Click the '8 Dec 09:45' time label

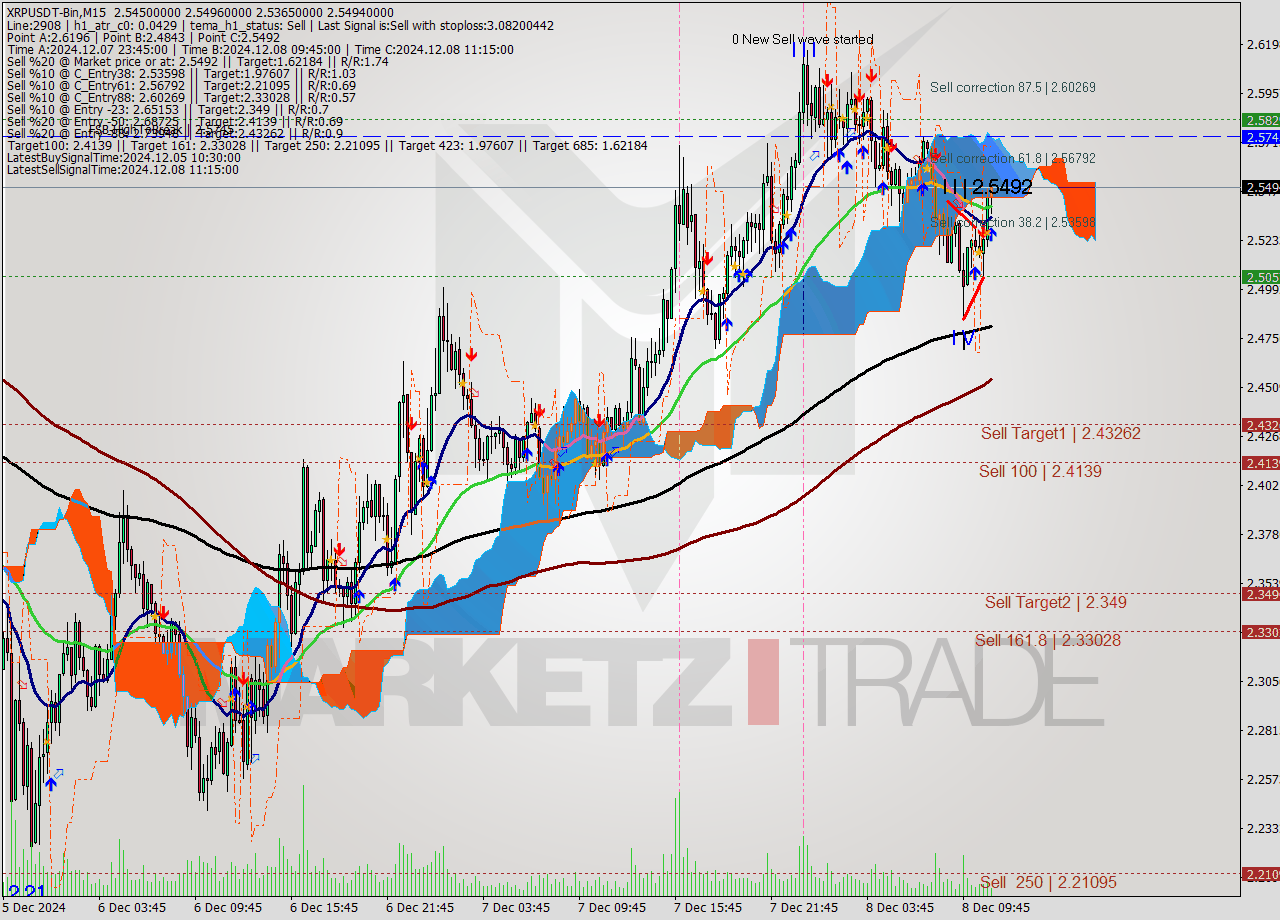(x=996, y=908)
